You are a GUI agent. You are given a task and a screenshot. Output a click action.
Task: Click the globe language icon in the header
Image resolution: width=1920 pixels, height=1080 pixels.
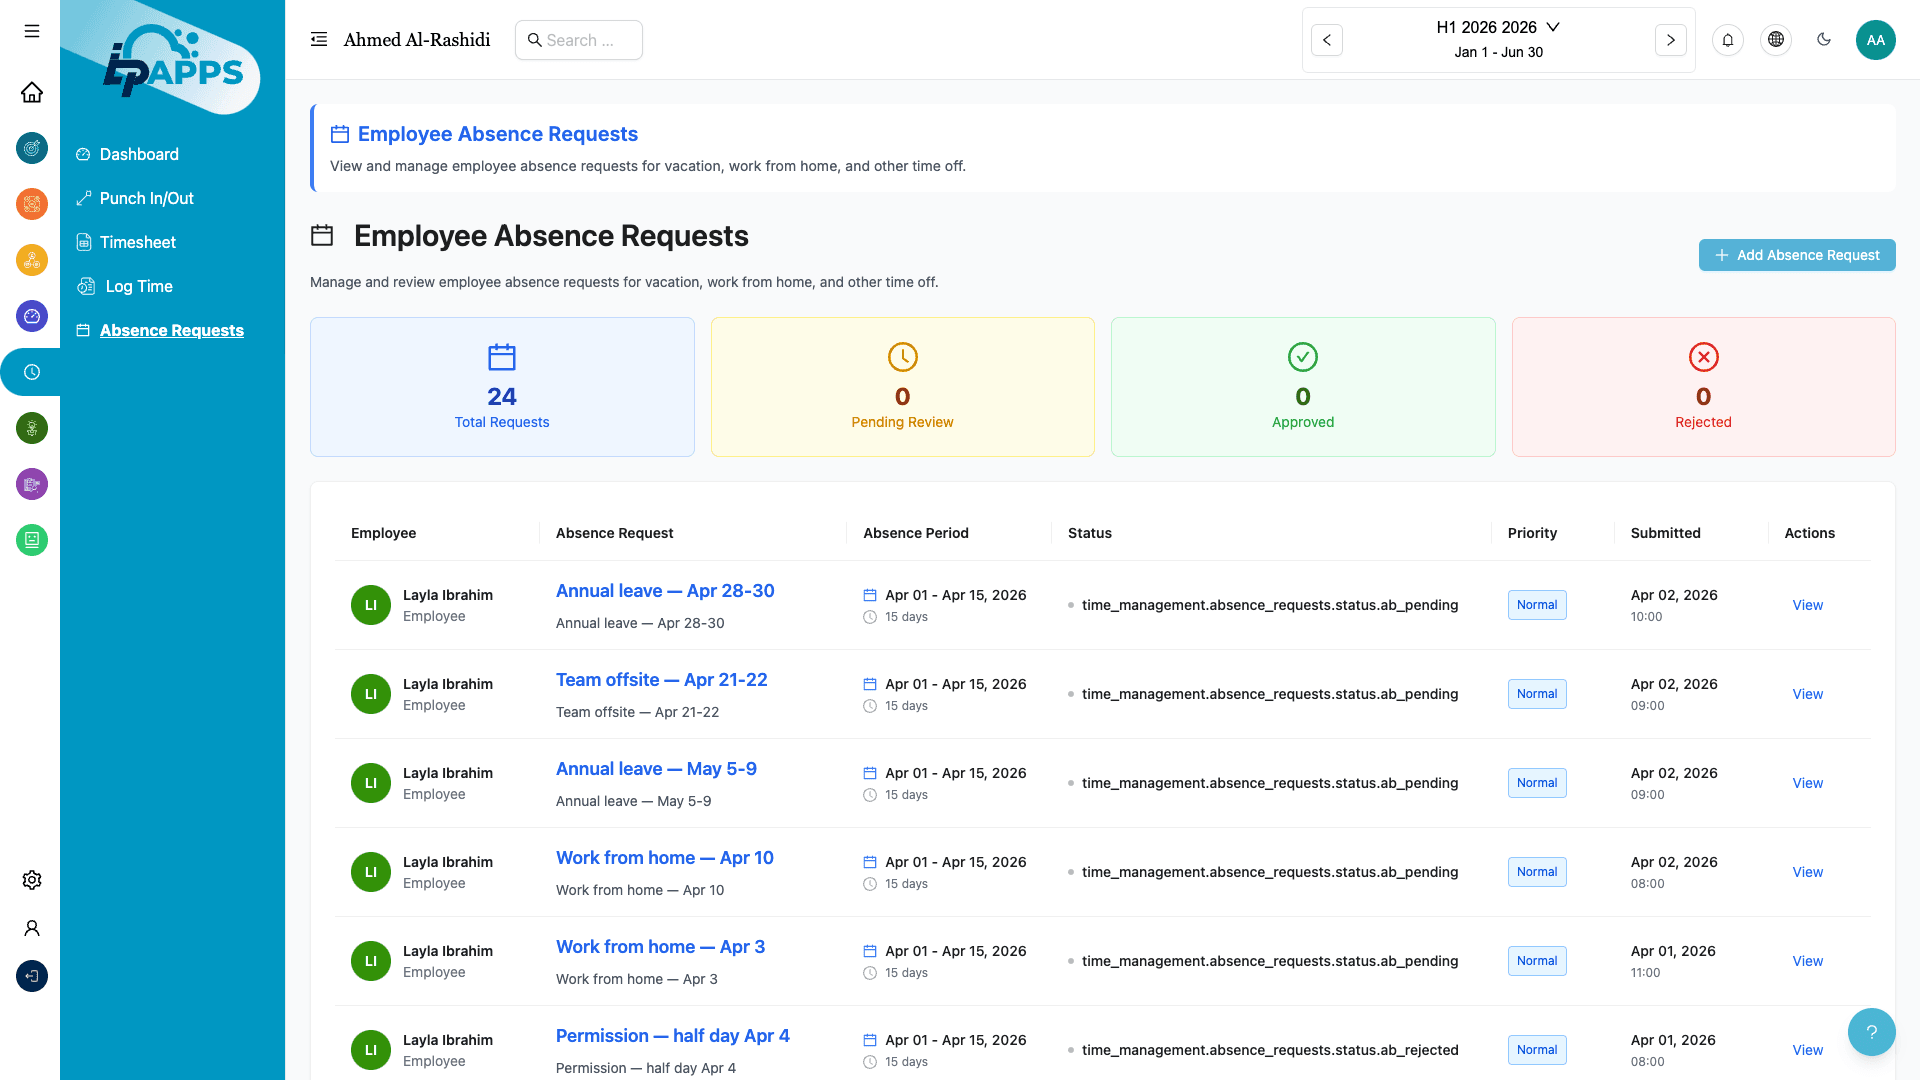coord(1776,40)
